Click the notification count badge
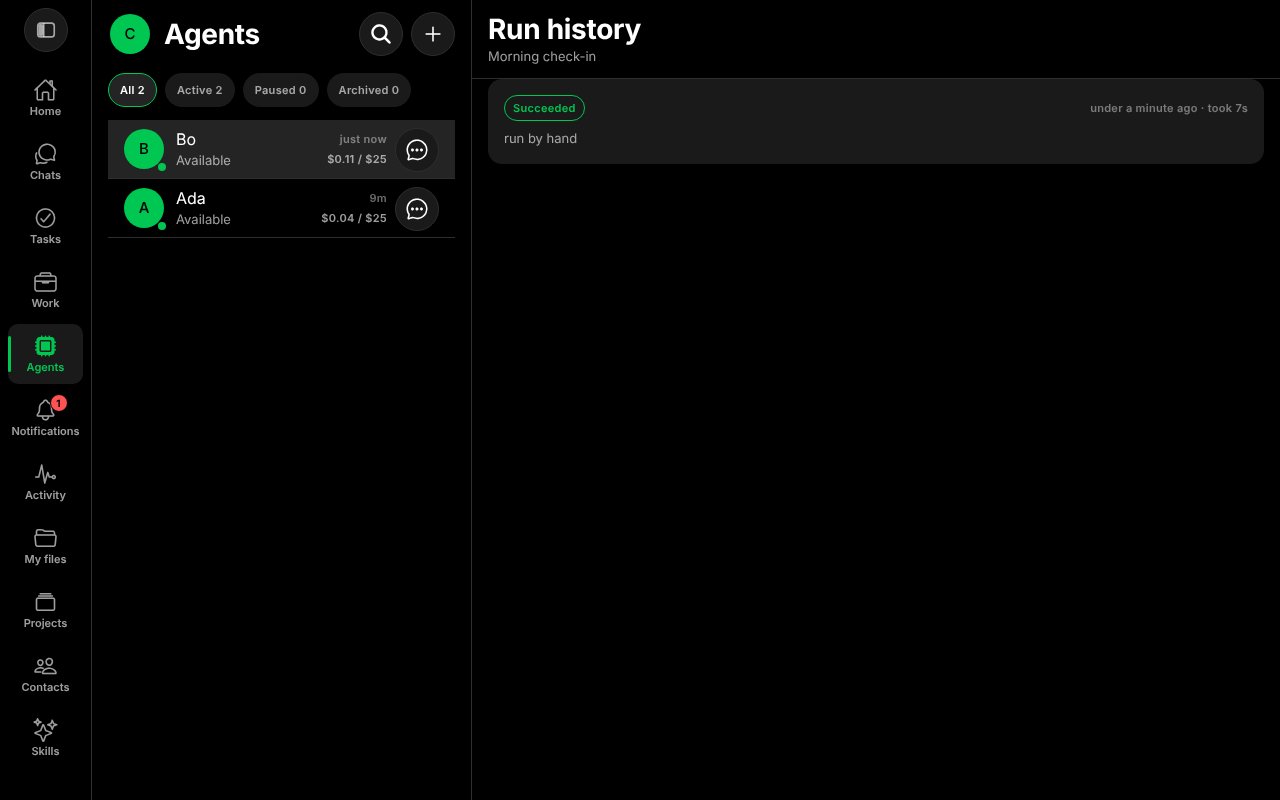The height and width of the screenshot is (800, 1280). [59, 403]
